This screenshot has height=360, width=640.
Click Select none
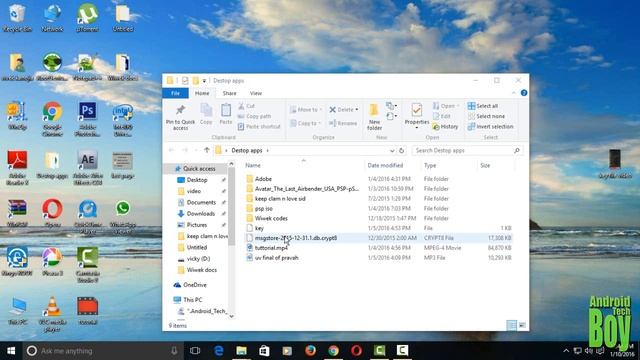click(486, 116)
